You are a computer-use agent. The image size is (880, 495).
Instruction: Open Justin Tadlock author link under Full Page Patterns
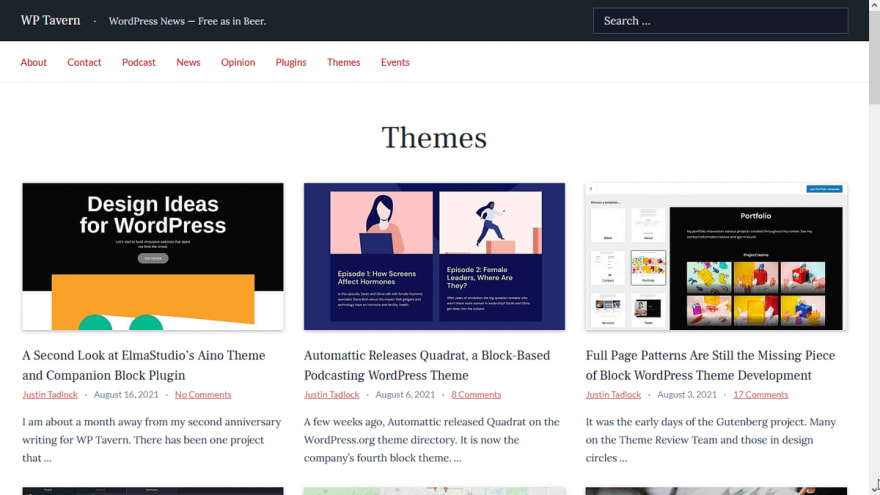pos(613,395)
